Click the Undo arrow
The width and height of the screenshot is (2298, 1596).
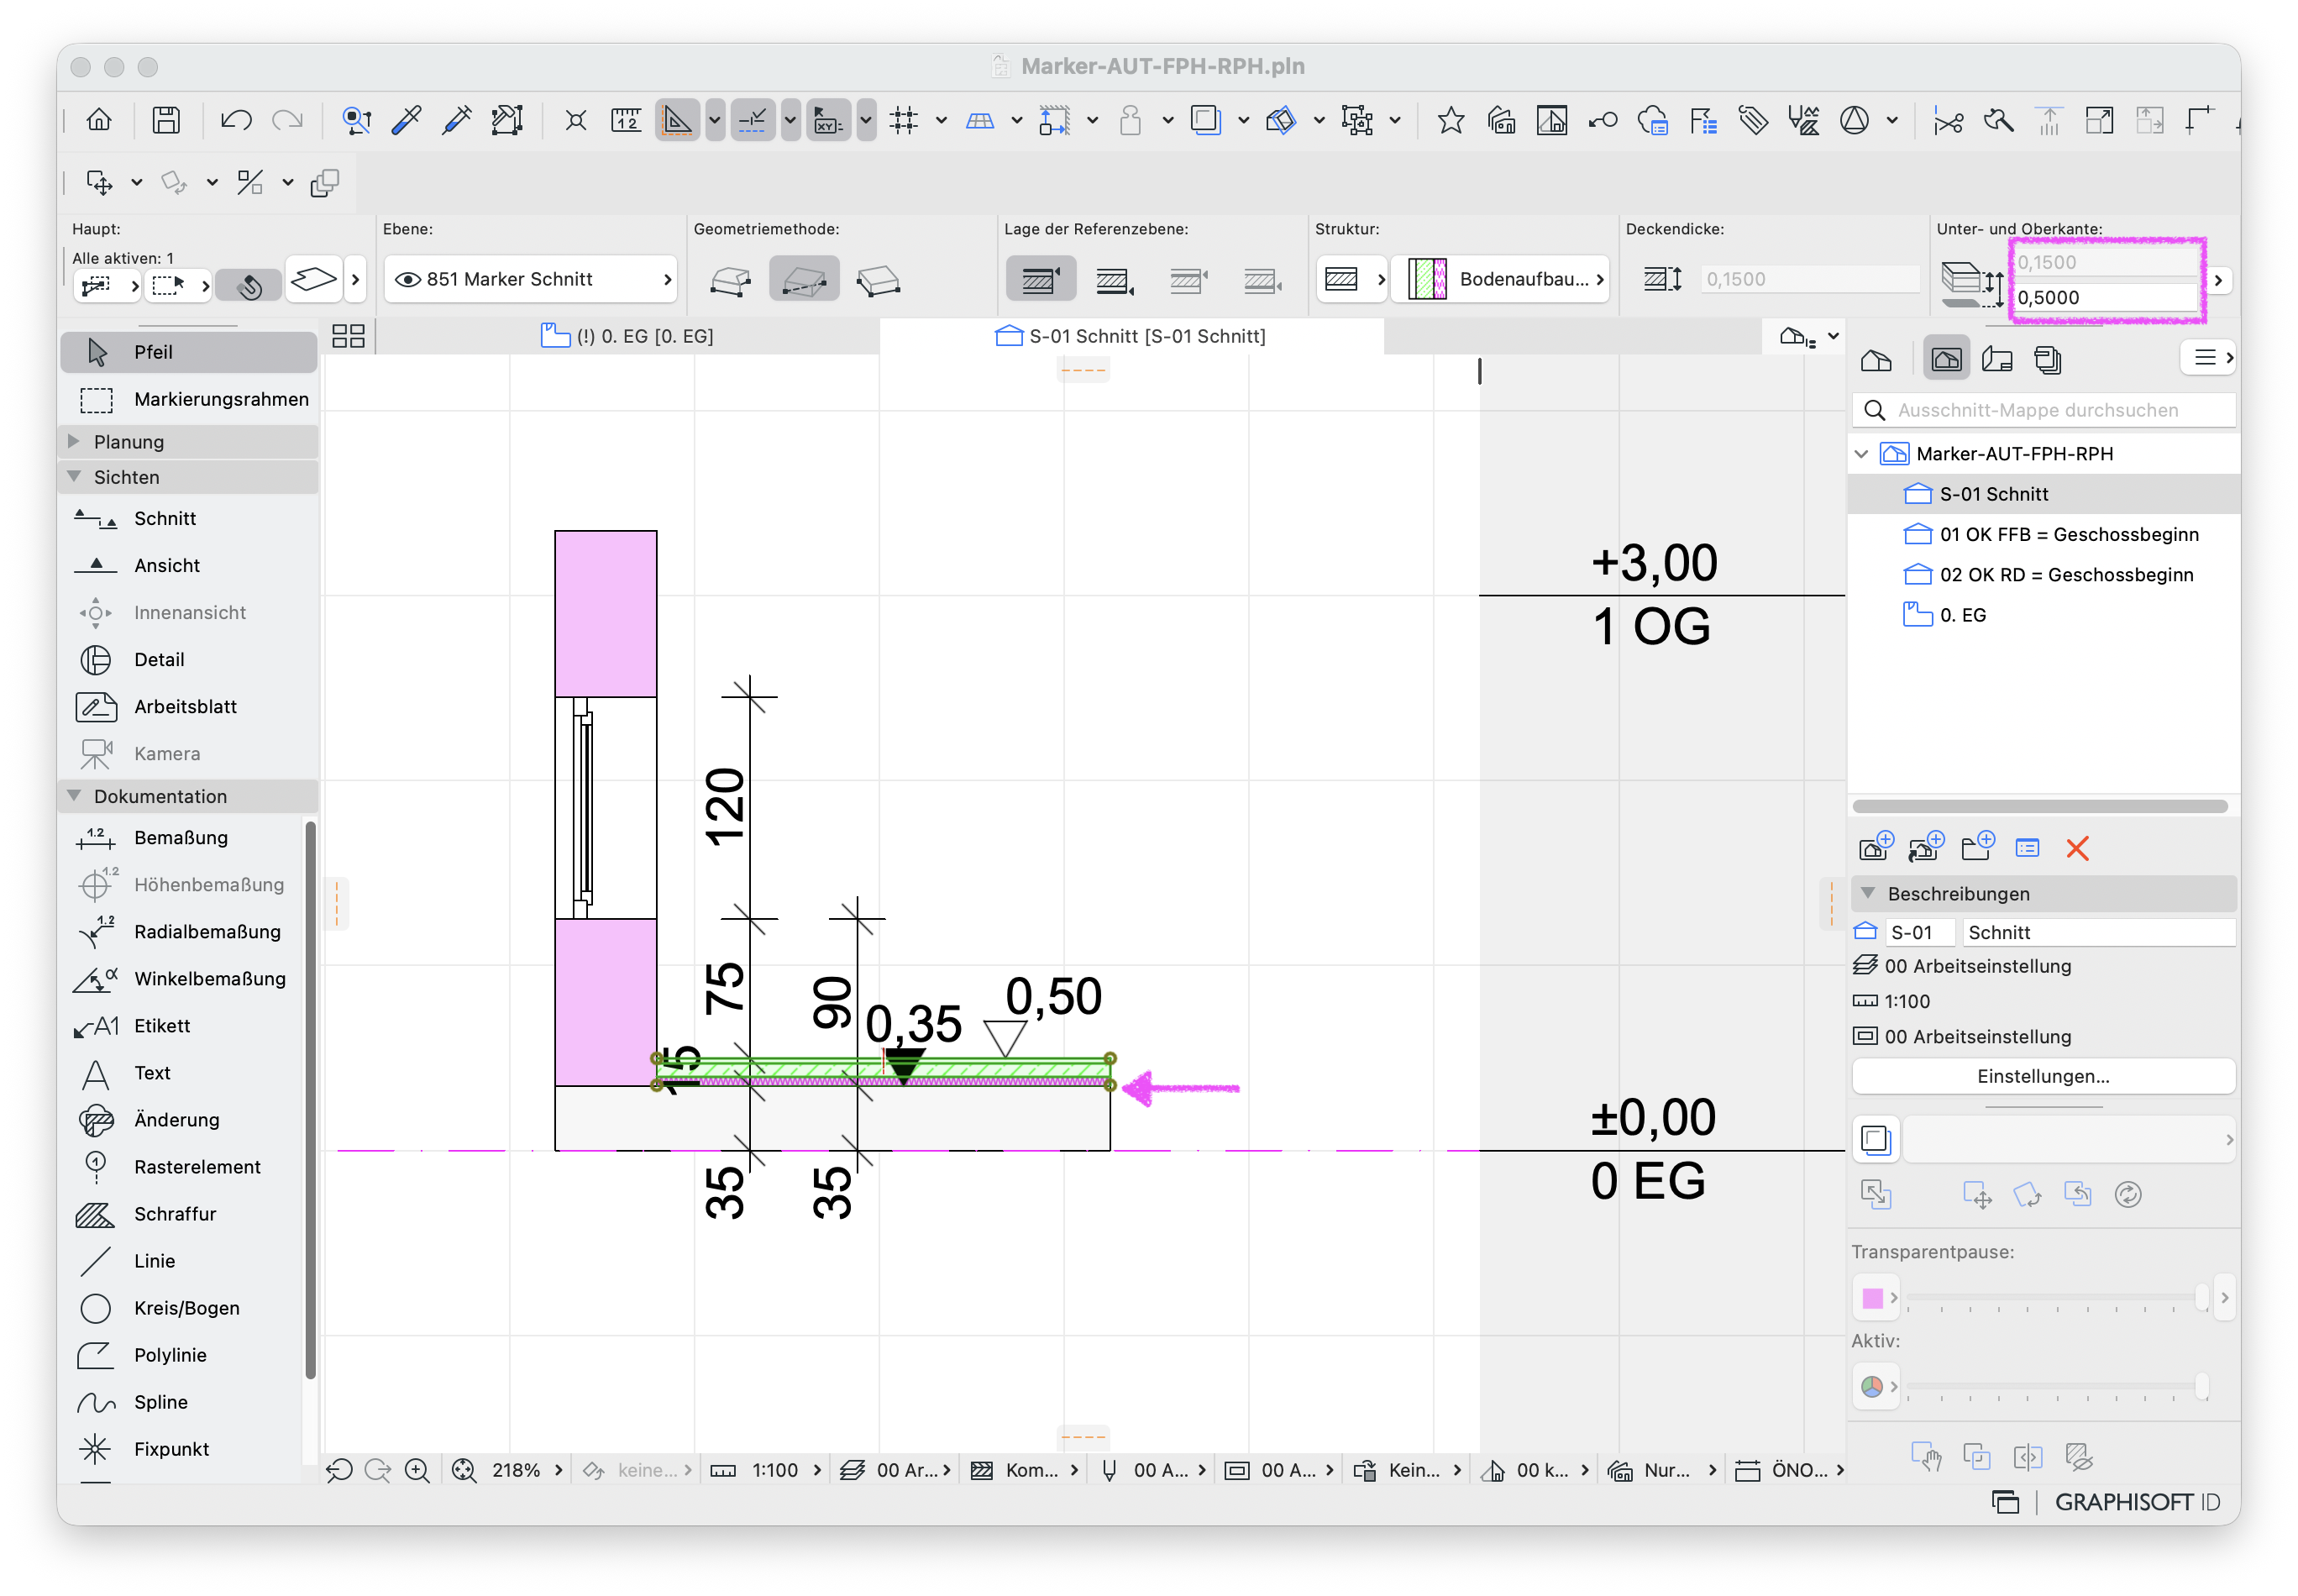tap(236, 121)
